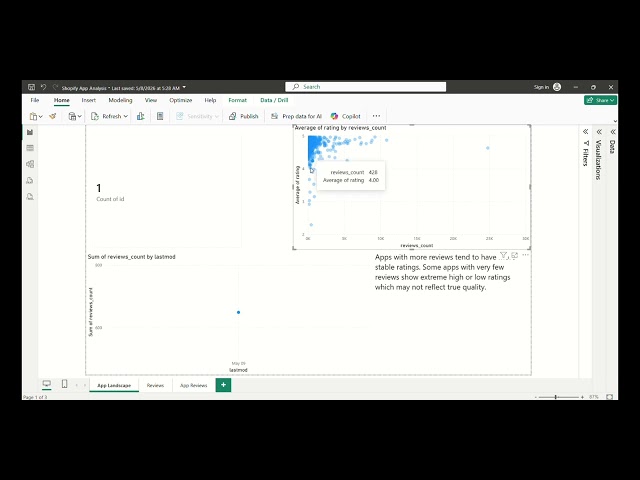
Task: Open the App Landscape page tab
Action: point(114,385)
